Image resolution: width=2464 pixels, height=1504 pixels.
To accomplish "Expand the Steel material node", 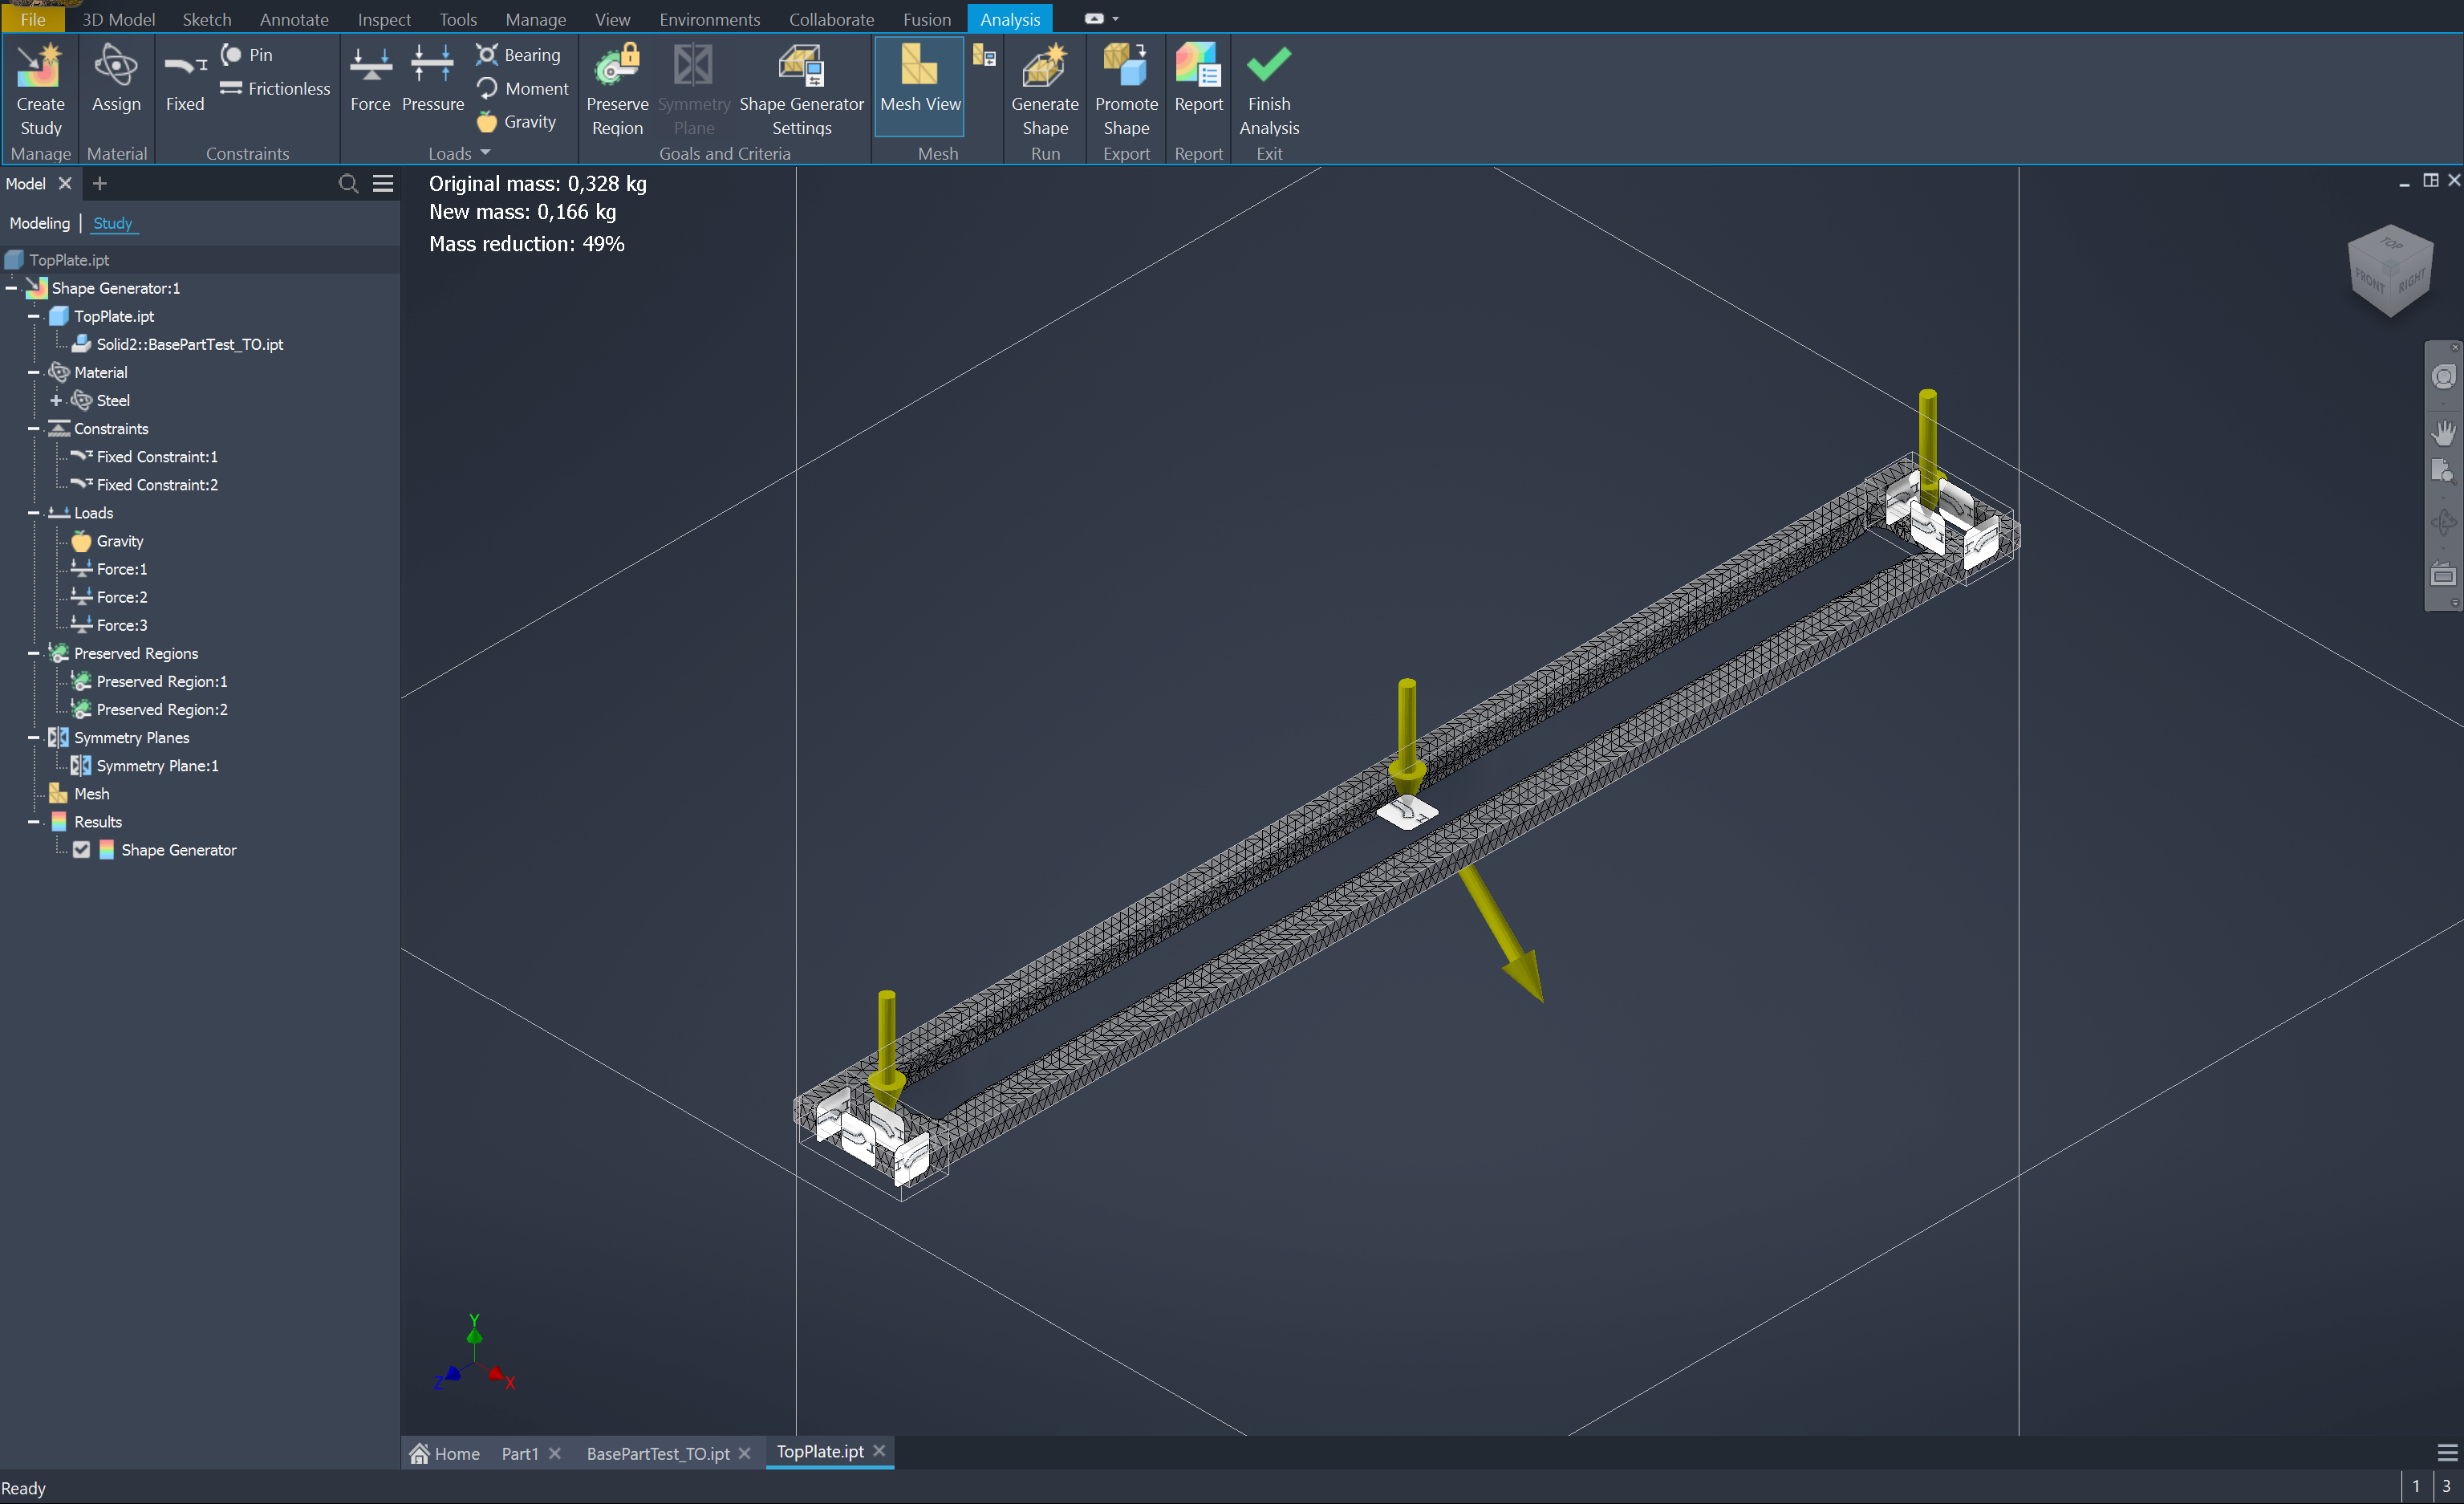I will 56,400.
